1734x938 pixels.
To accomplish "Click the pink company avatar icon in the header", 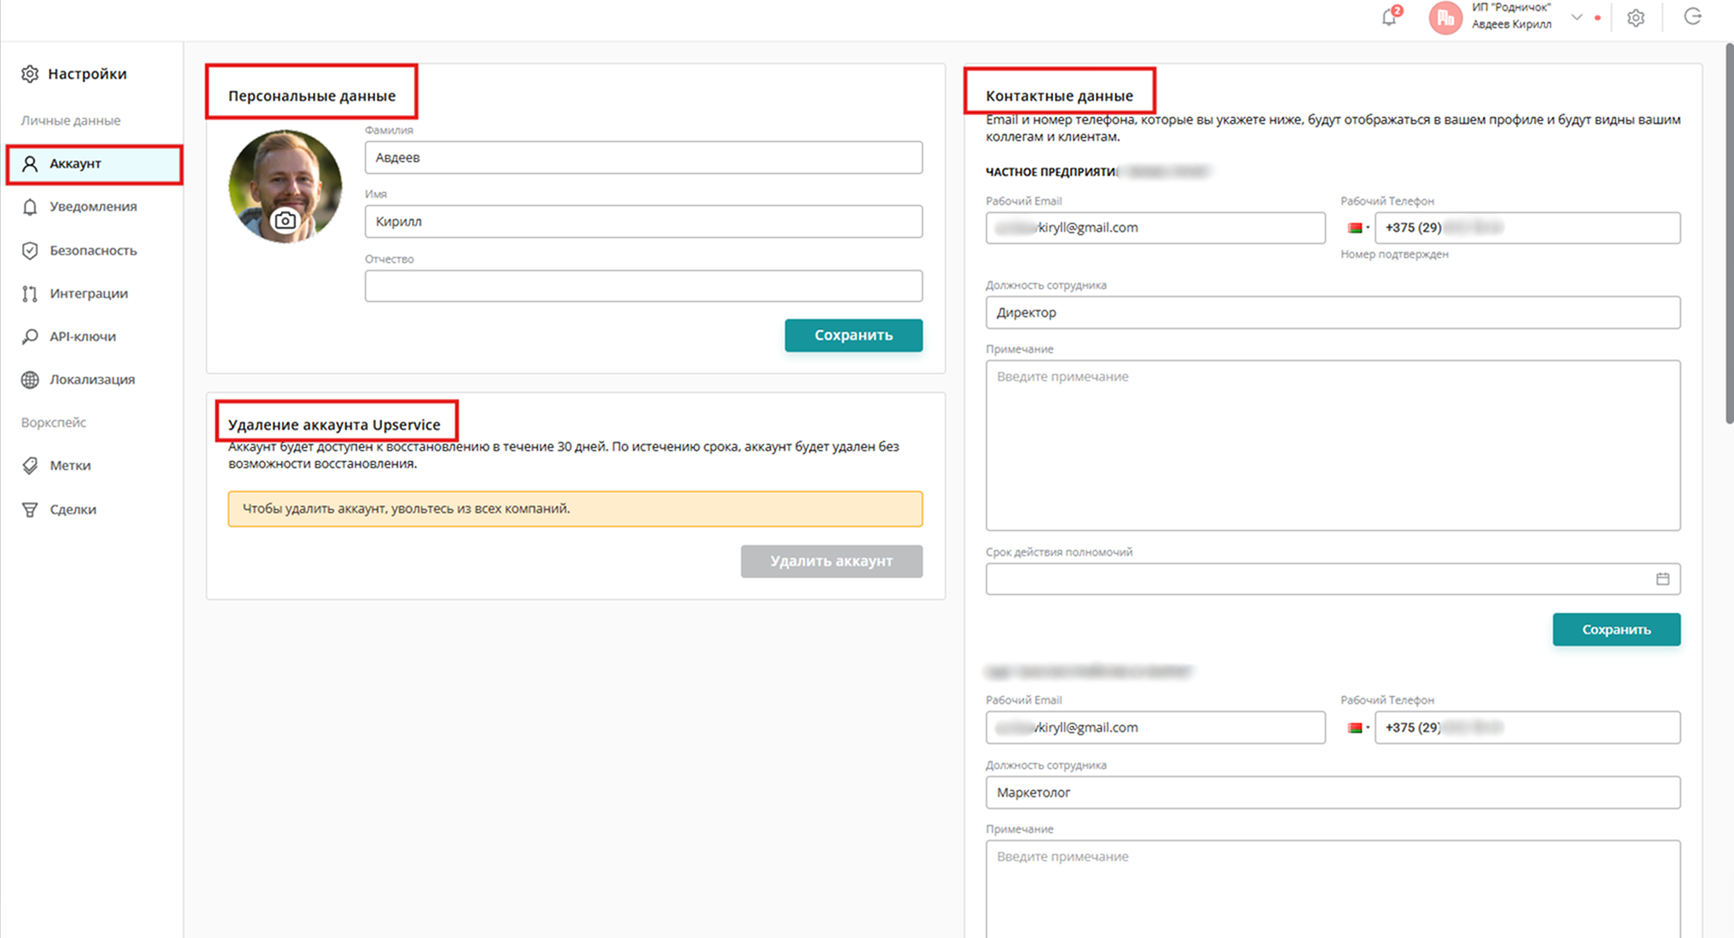I will 1445,18.
